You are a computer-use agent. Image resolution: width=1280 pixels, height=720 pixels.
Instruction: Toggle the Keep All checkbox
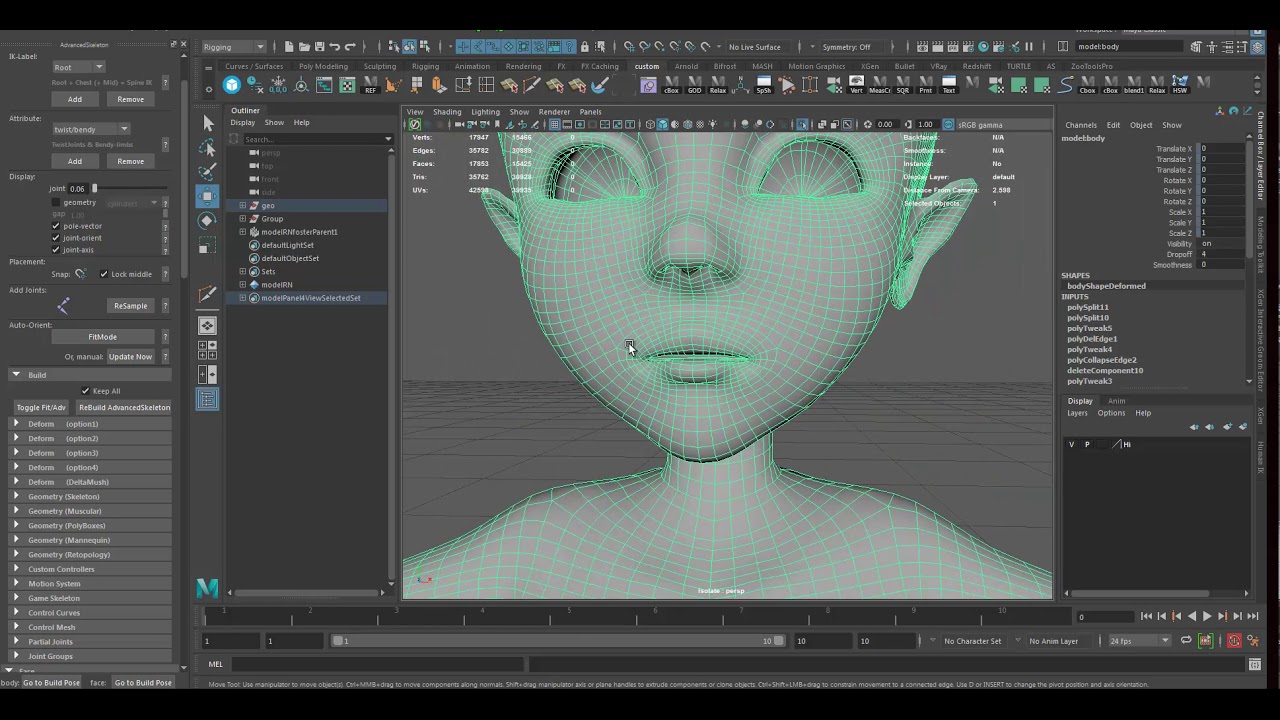pos(85,391)
